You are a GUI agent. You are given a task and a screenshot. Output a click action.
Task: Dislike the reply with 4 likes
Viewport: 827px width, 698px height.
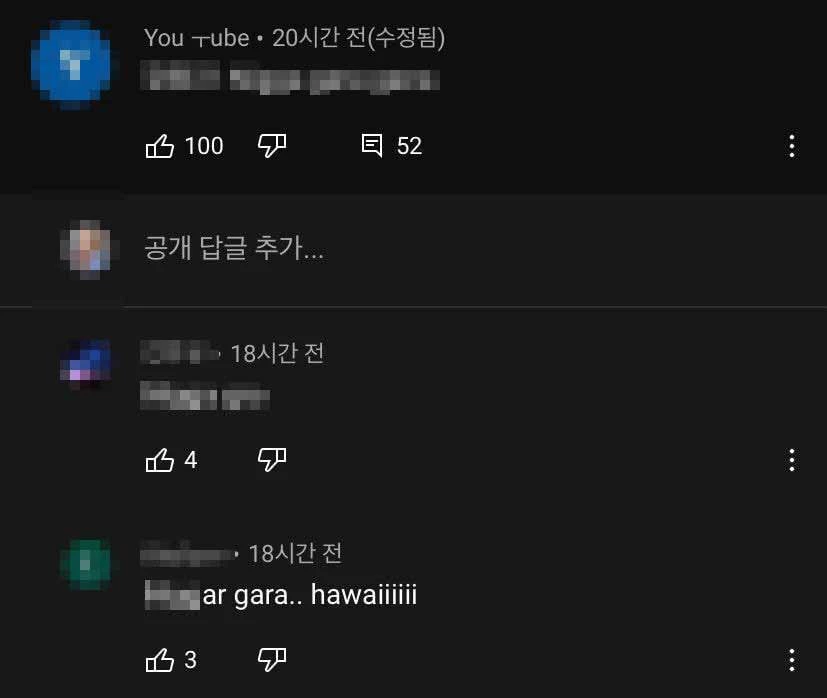click(272, 460)
